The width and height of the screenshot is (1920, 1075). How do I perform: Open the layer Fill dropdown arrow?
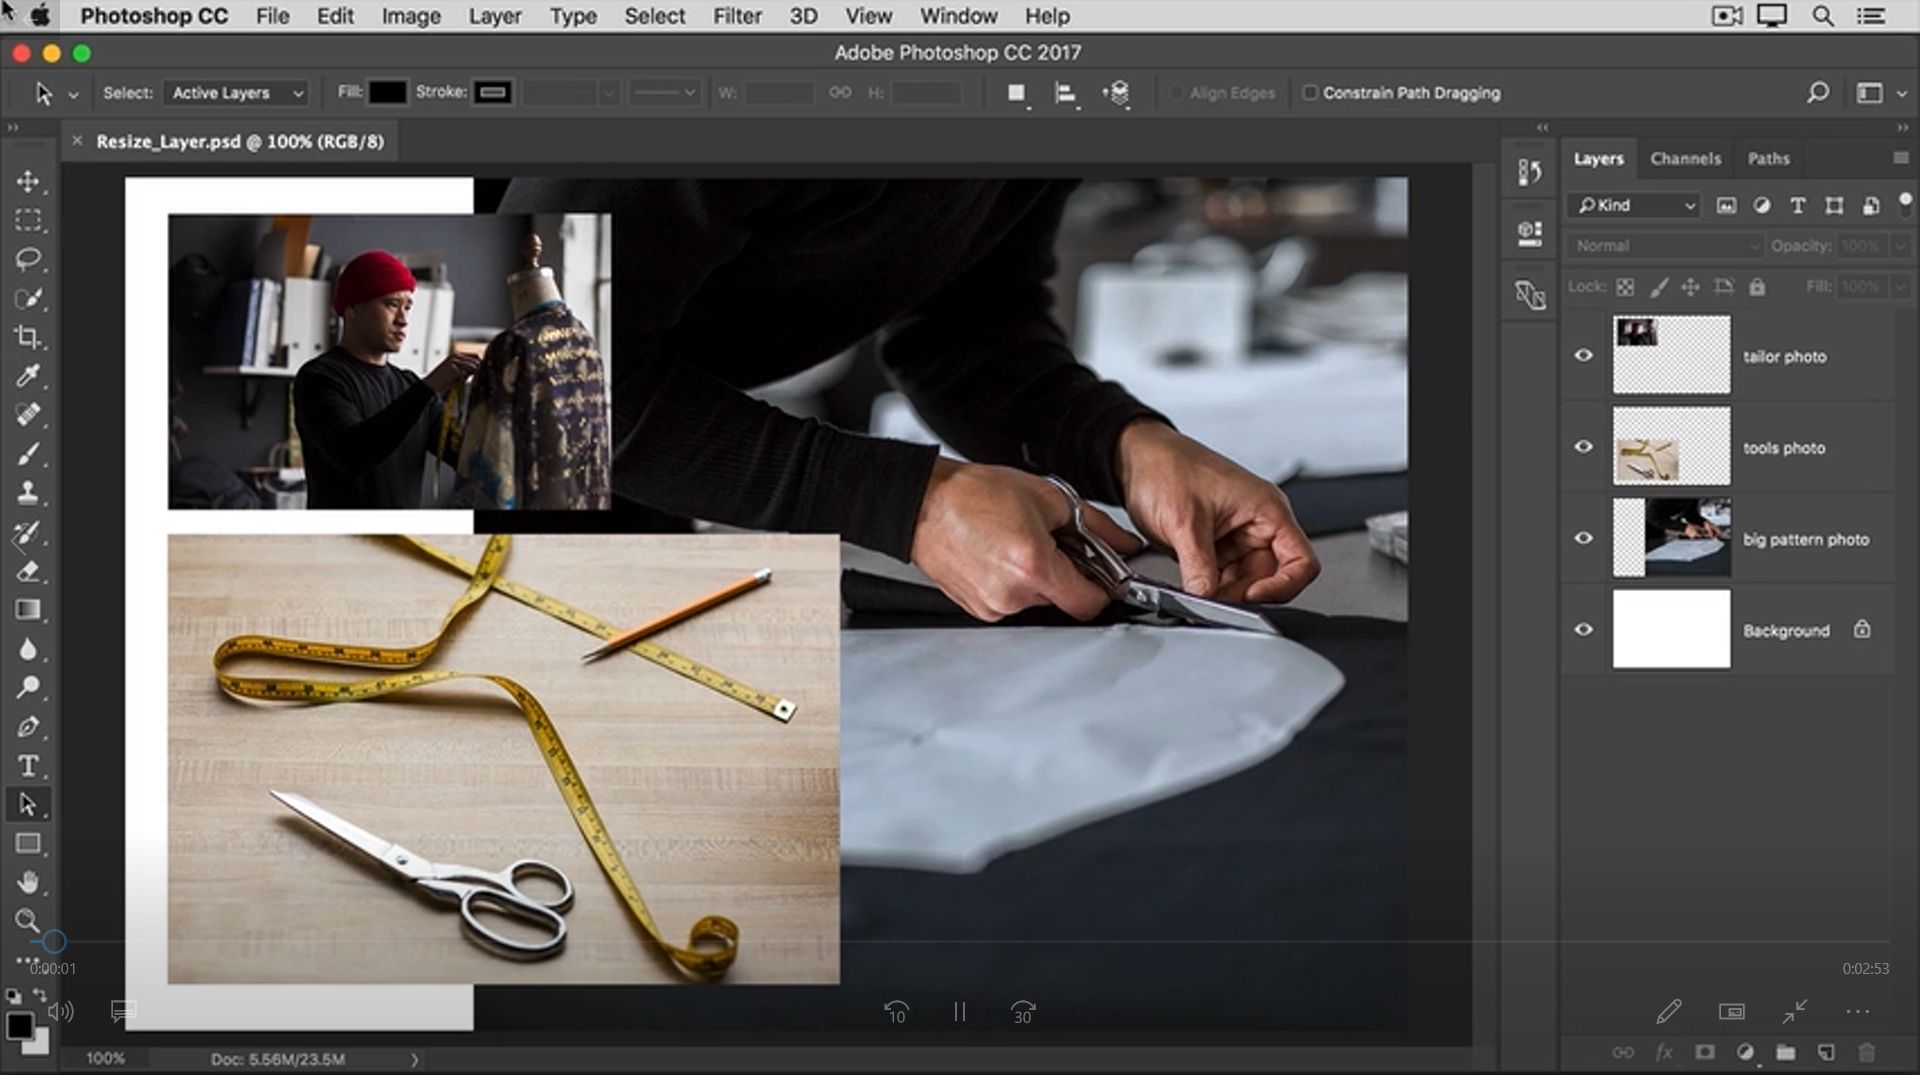[1901, 287]
